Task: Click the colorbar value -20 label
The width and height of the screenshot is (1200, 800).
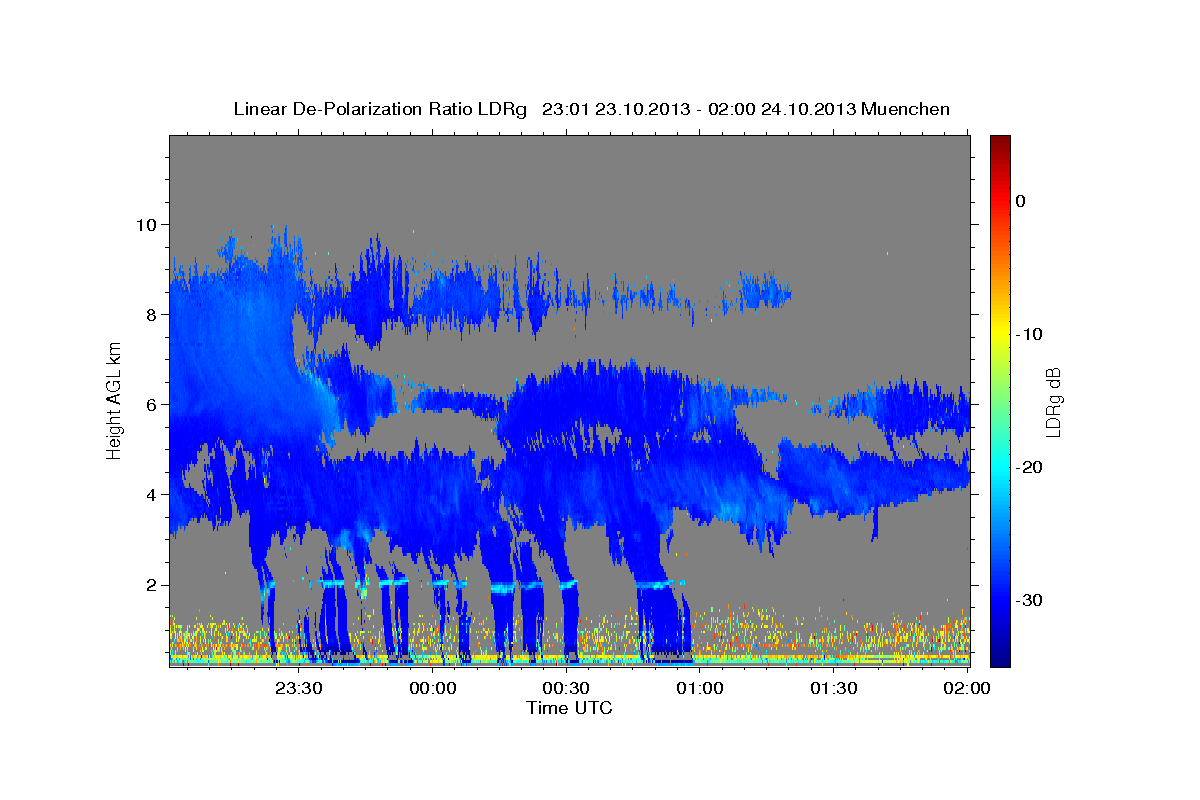Action: tap(1028, 467)
